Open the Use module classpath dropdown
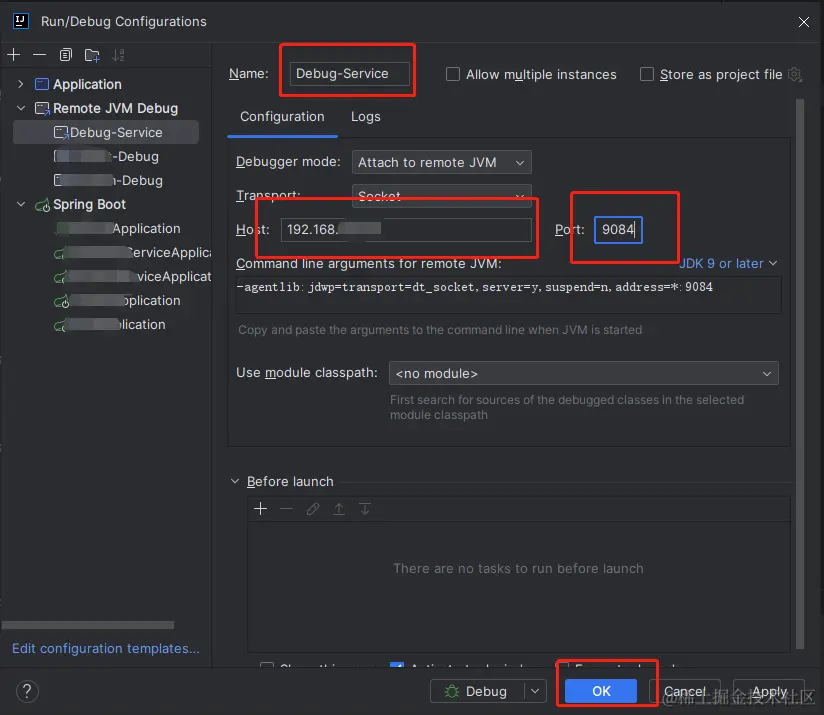This screenshot has height=715, width=824. click(583, 374)
